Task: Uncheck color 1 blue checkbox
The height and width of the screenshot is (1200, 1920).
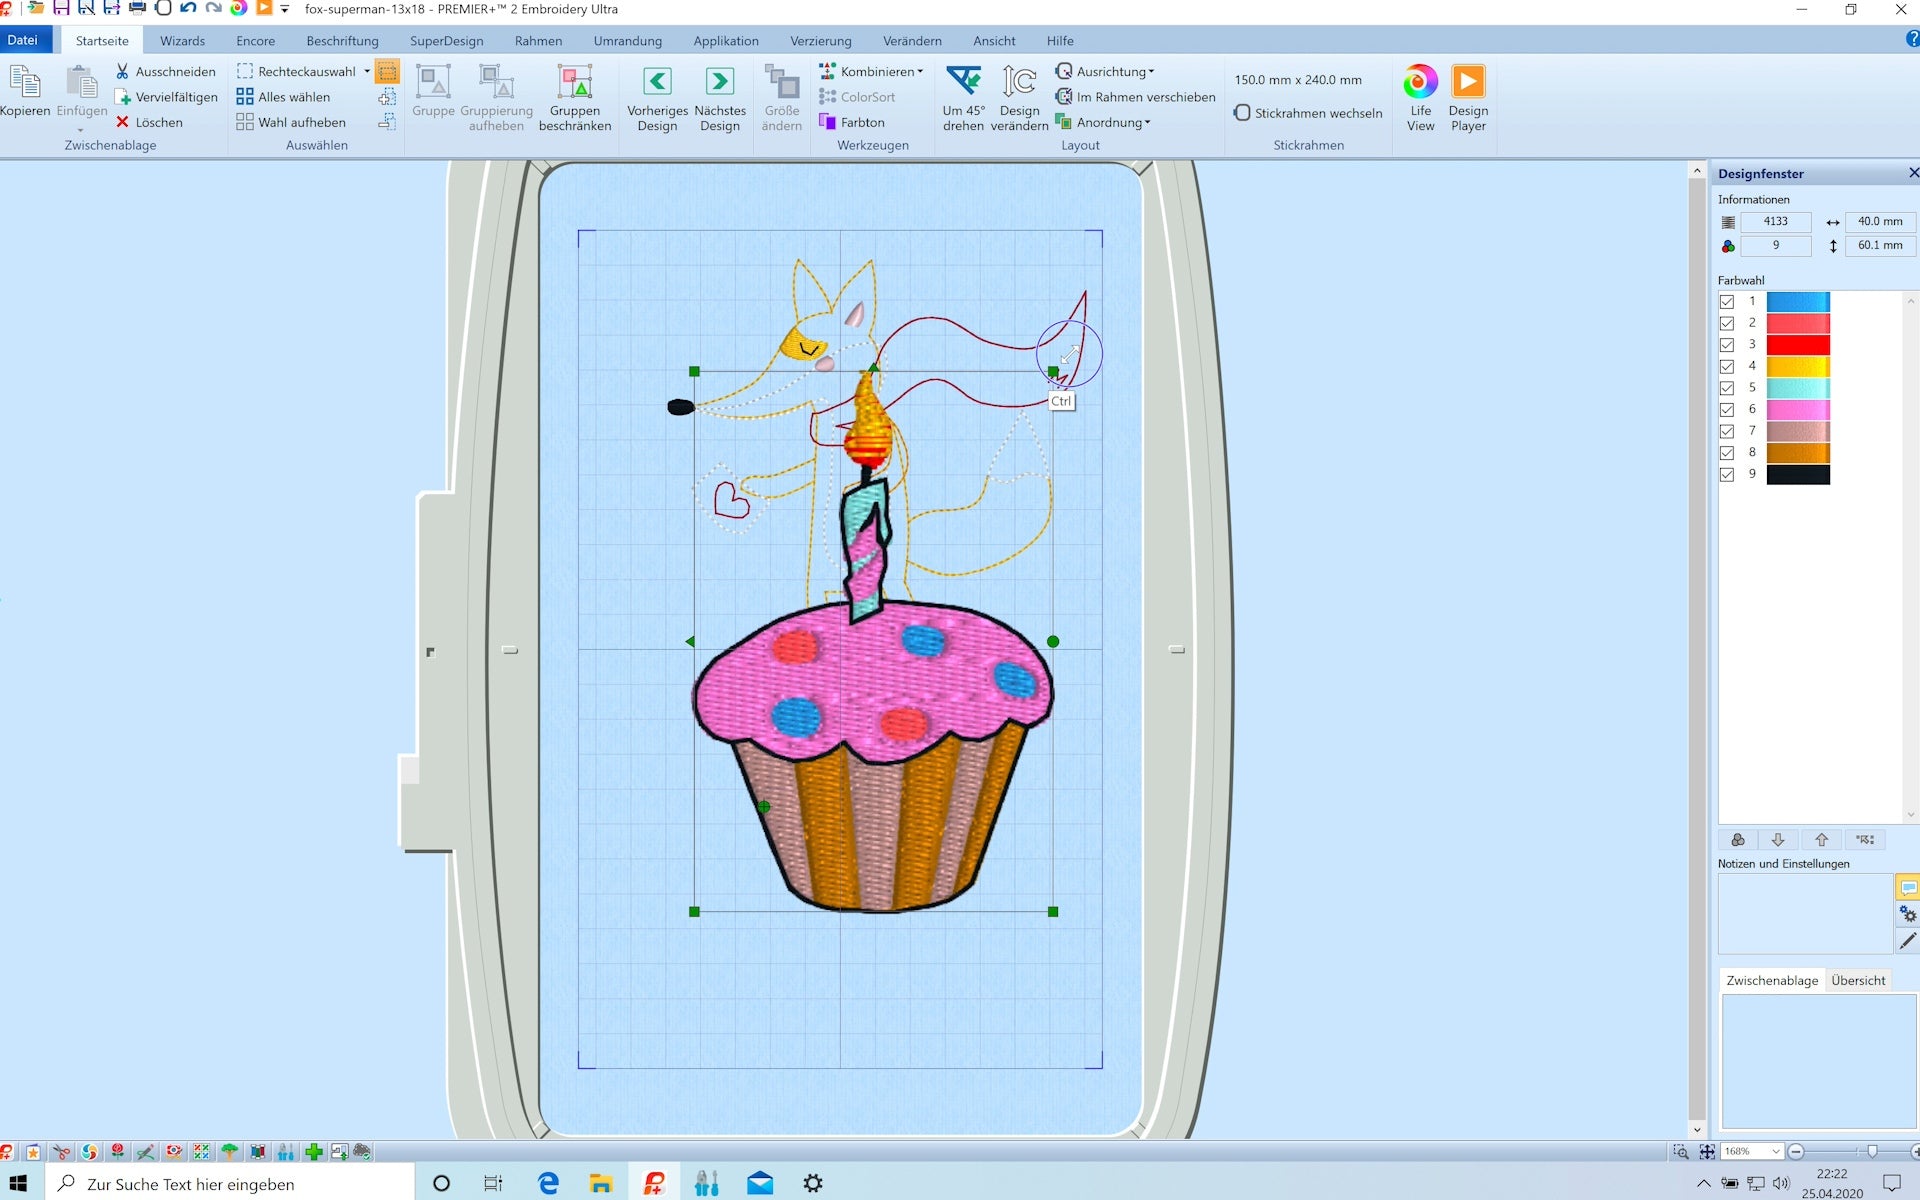Action: [x=1727, y=302]
